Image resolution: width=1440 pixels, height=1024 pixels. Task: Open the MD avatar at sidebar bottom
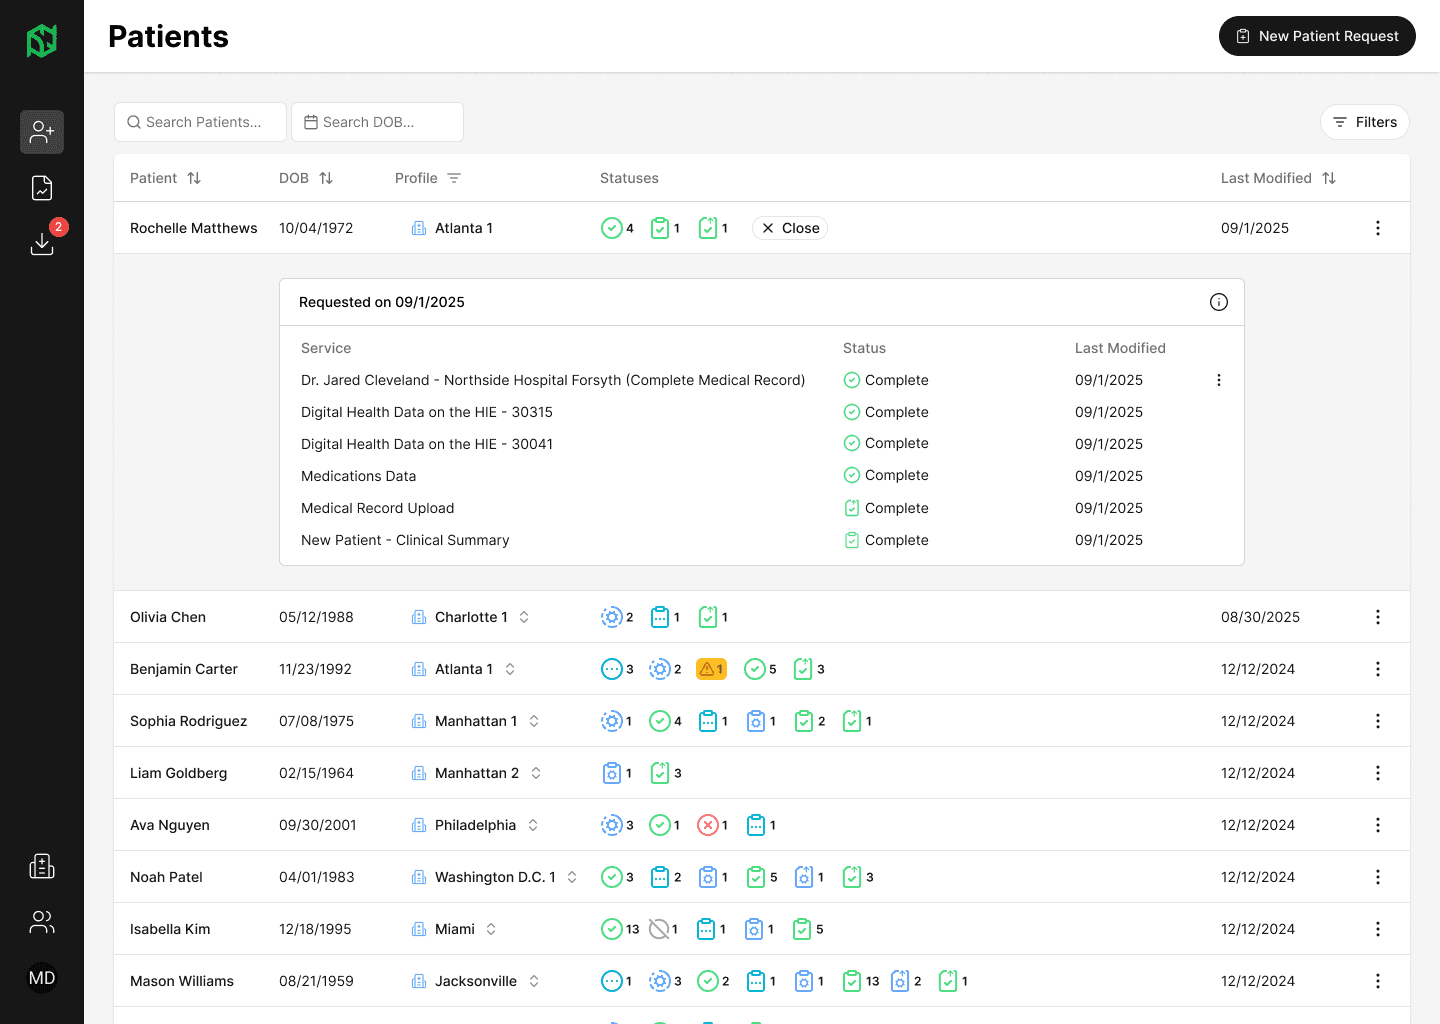41,977
